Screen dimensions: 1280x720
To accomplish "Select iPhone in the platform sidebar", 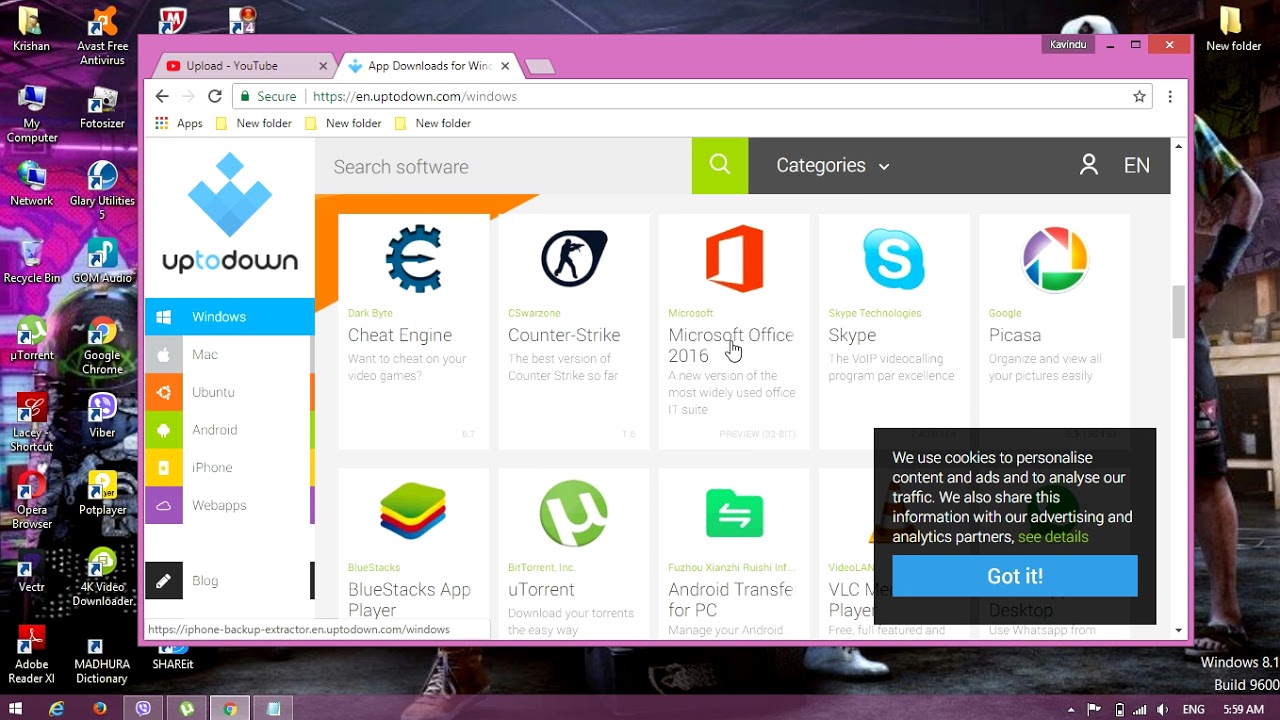I will (230, 467).
